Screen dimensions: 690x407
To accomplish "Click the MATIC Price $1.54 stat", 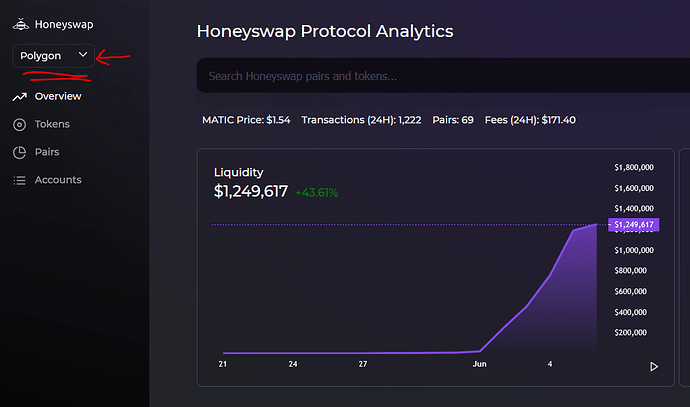I will pyautogui.click(x=246, y=120).
